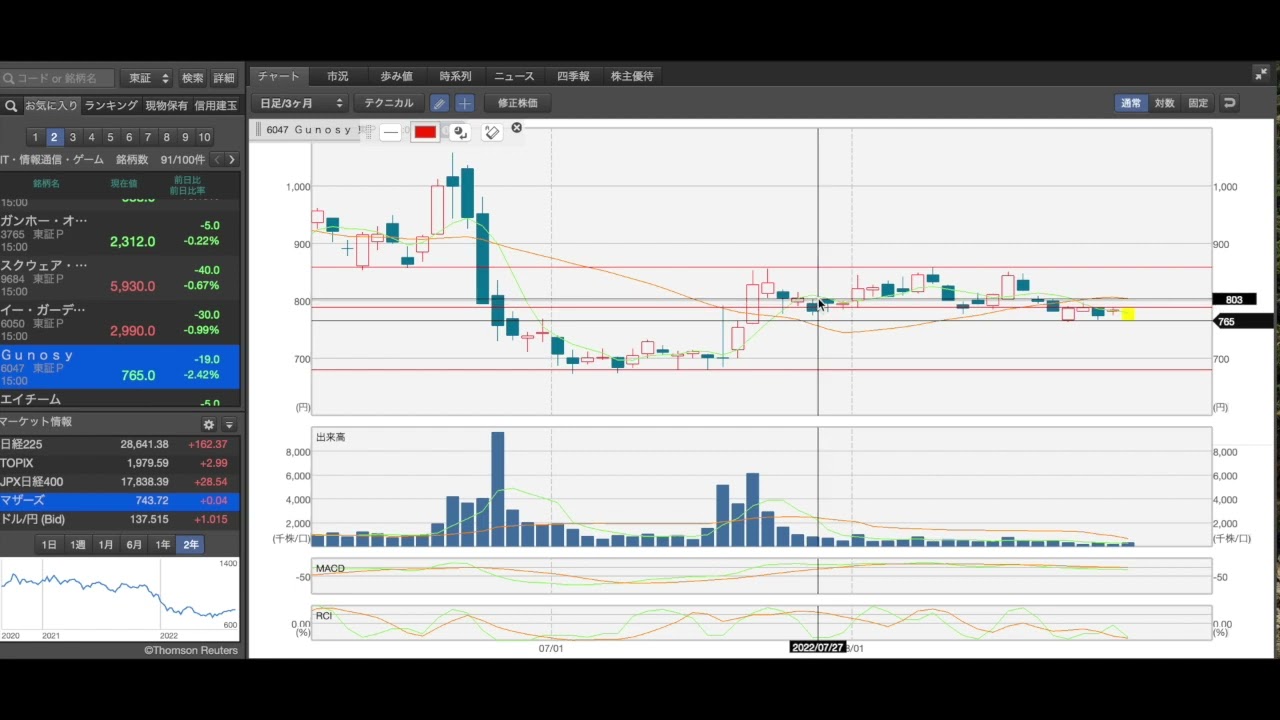Pick the red line color swatch
1280x720 pixels.
(x=425, y=132)
